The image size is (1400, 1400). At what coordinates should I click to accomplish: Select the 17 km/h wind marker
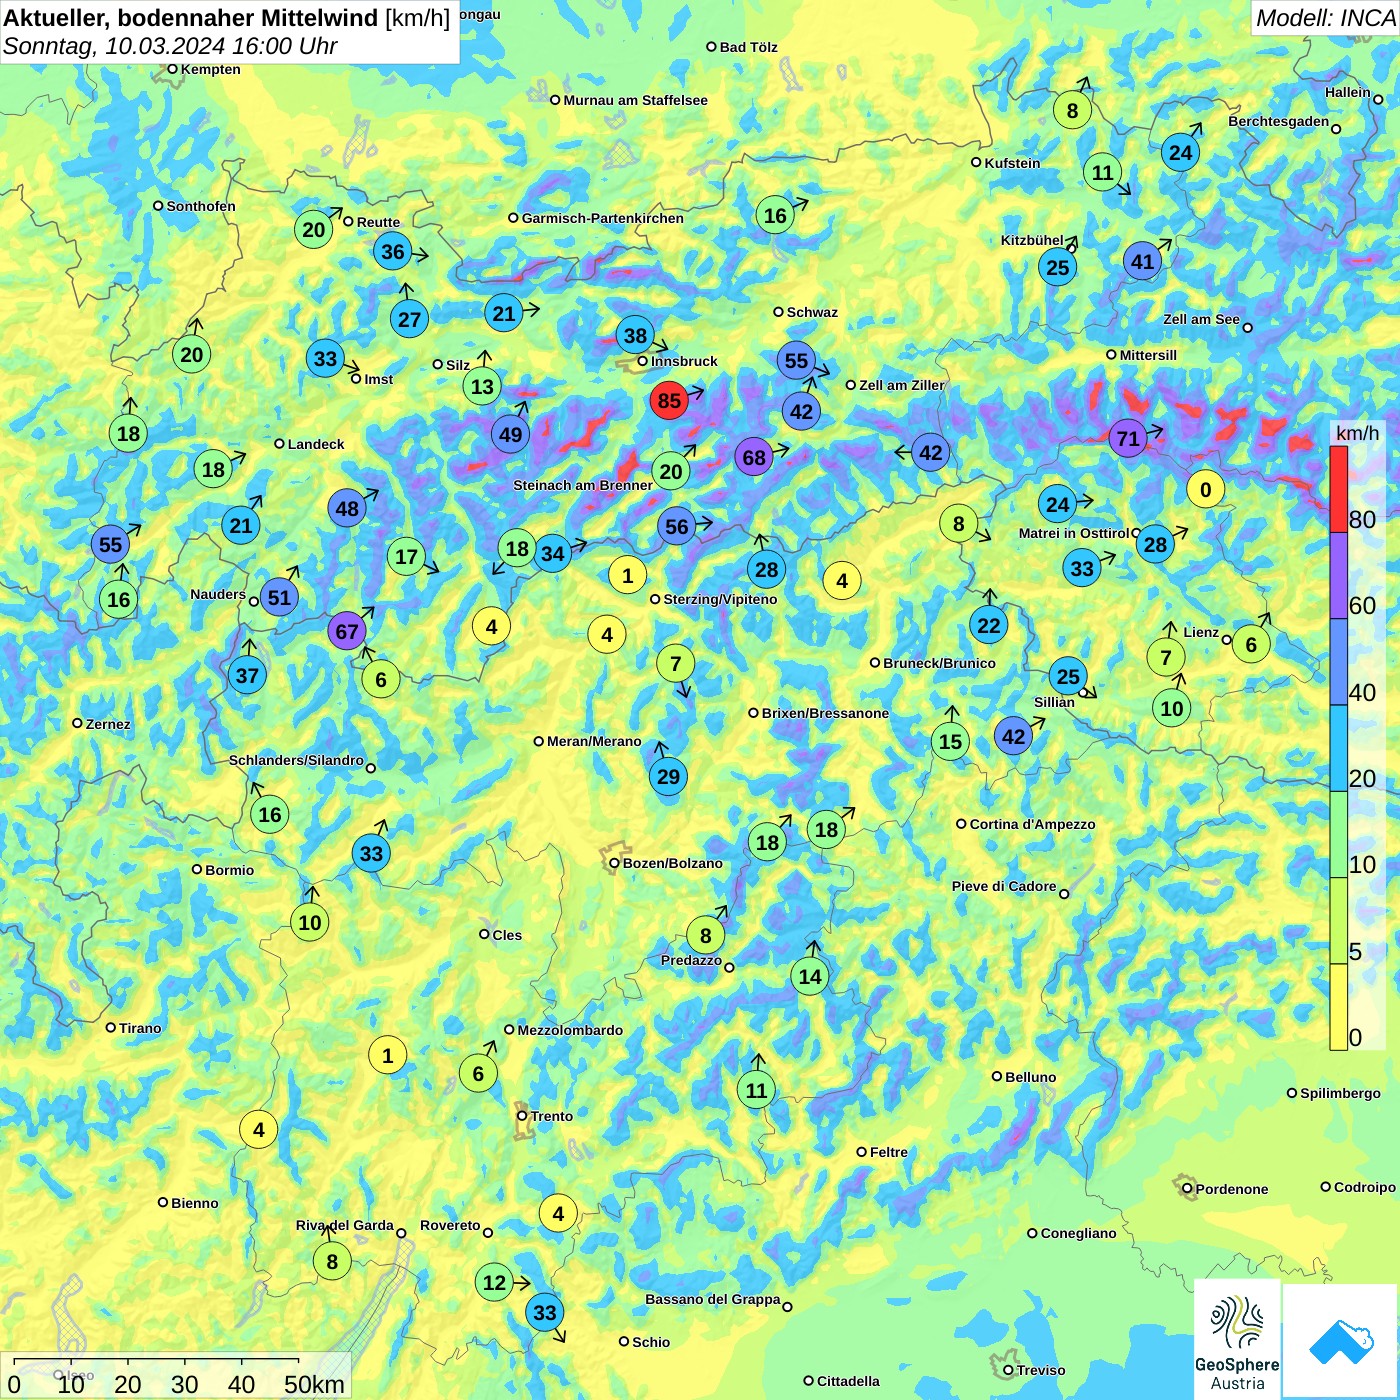click(406, 556)
